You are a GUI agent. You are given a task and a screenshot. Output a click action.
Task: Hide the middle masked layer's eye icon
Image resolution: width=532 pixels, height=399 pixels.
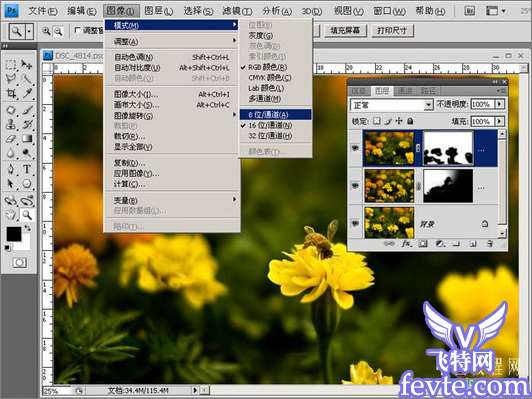pyautogui.click(x=355, y=186)
